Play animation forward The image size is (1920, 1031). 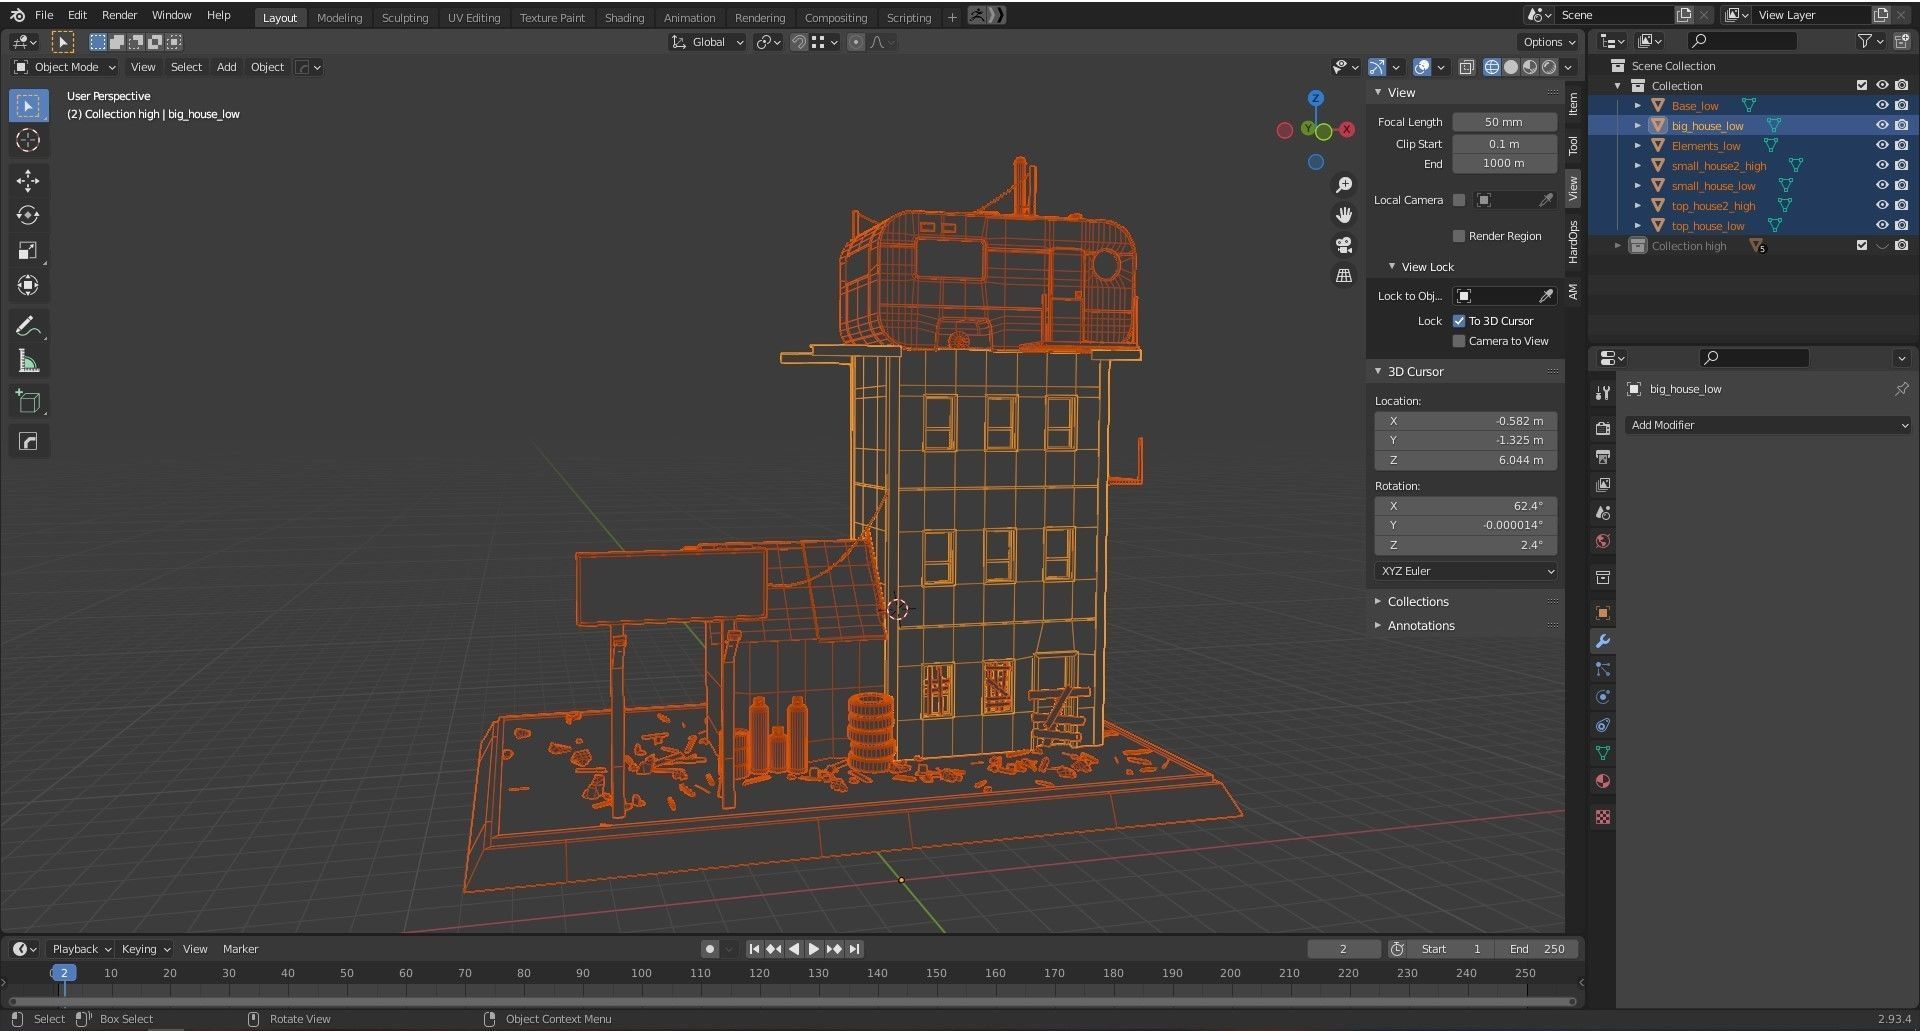(814, 949)
